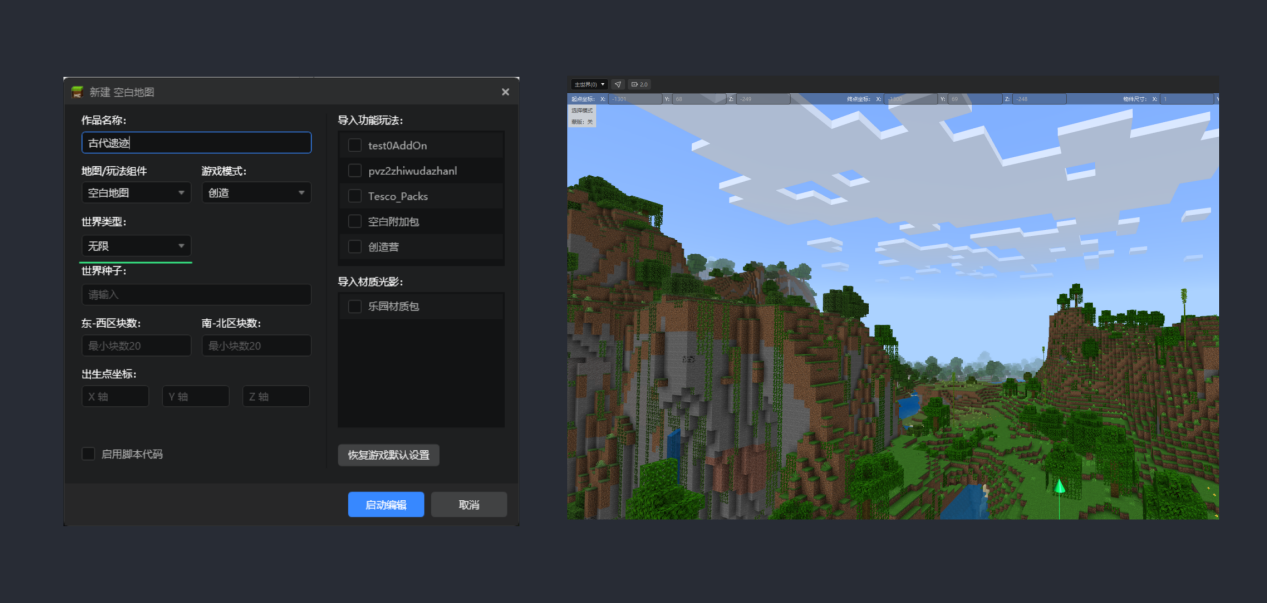Open the 地图/玩法组件 dropdown showing 空白地图
1267x603 pixels.
tap(136, 193)
